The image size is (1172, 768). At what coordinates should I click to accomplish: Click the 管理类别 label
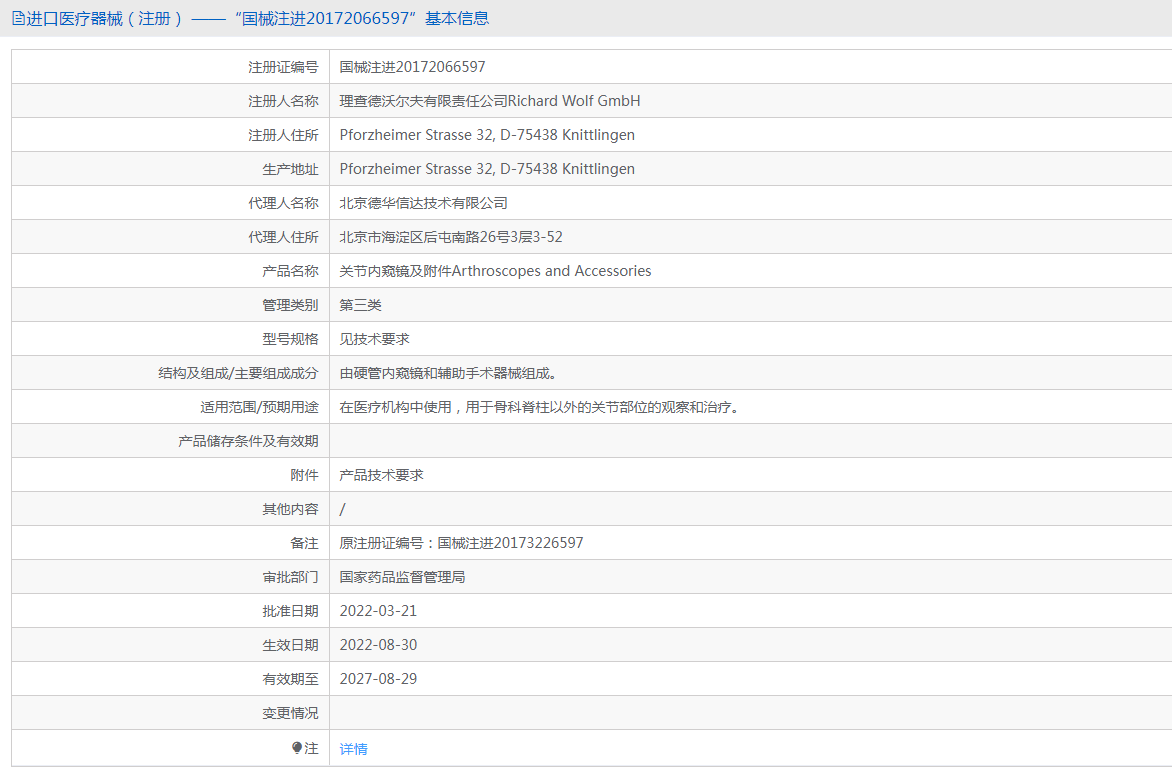tap(290, 305)
